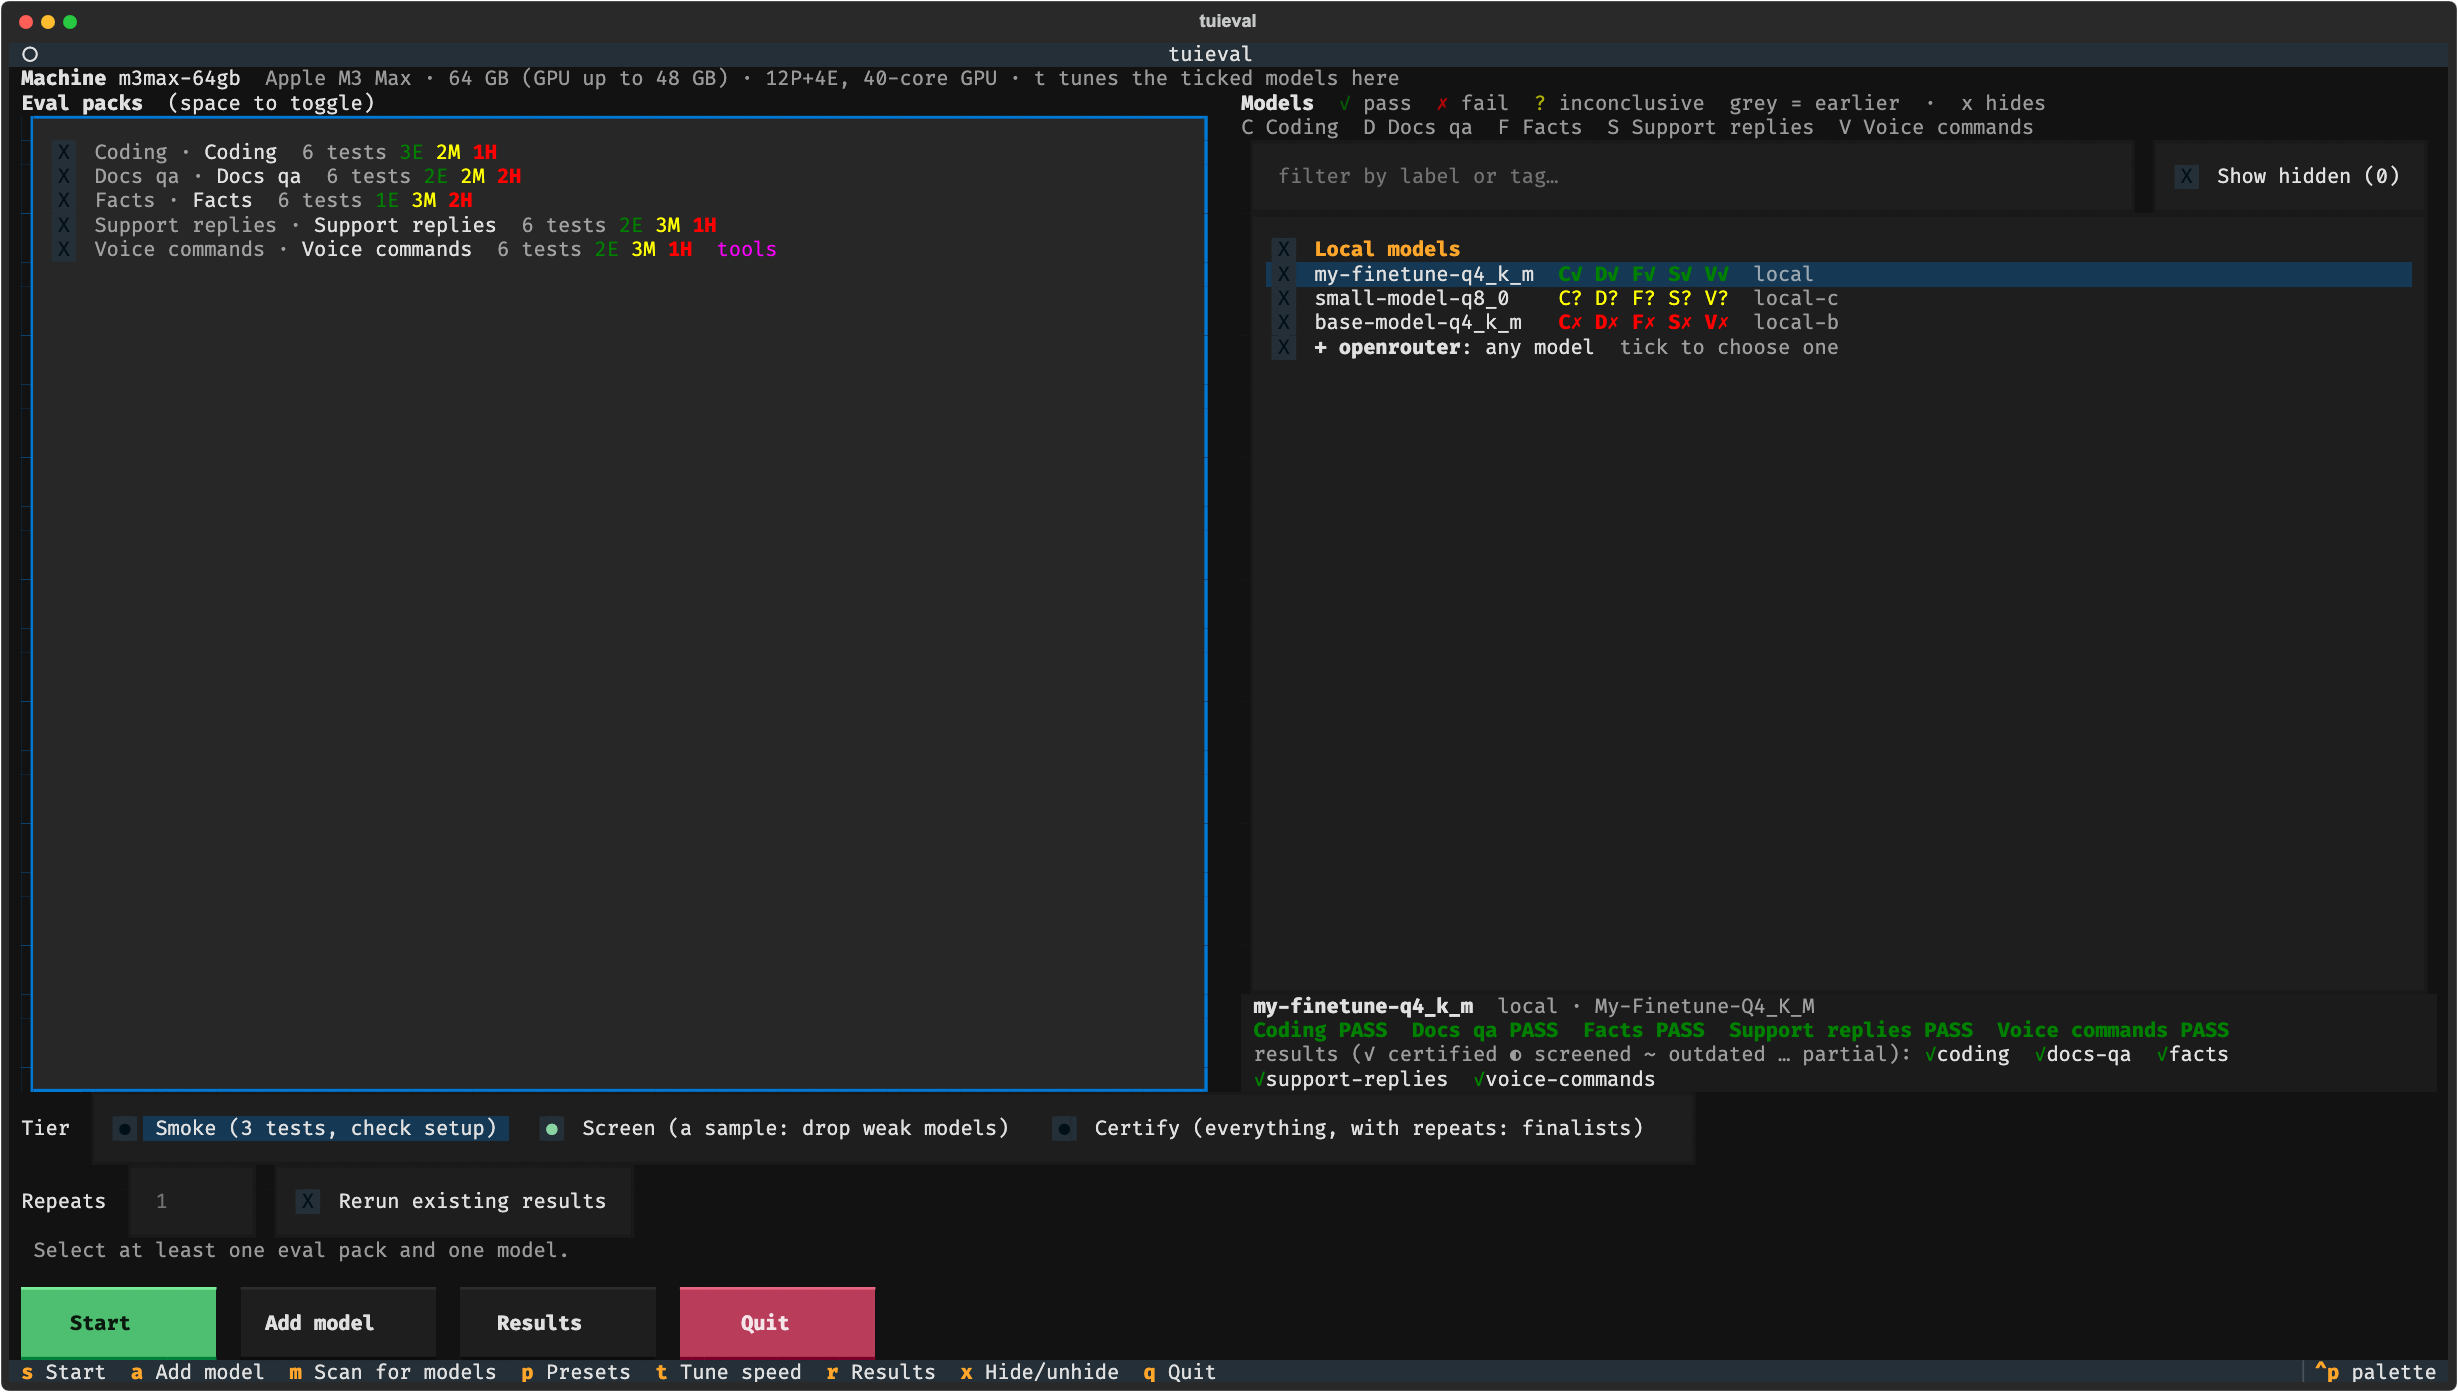Click 'r Results' footer shortcut
Image resolution: width=2458 pixels, height=1392 pixels.
881,1372
